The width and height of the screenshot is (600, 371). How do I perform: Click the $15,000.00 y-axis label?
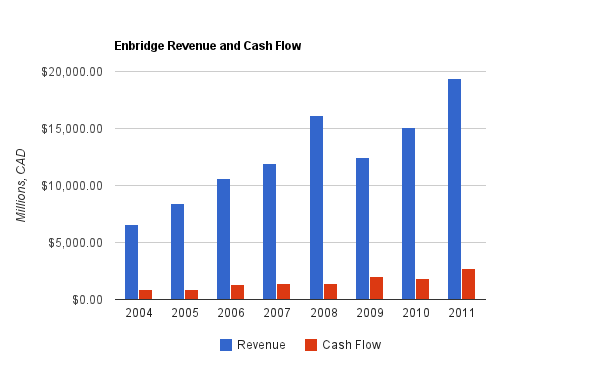coord(72,129)
